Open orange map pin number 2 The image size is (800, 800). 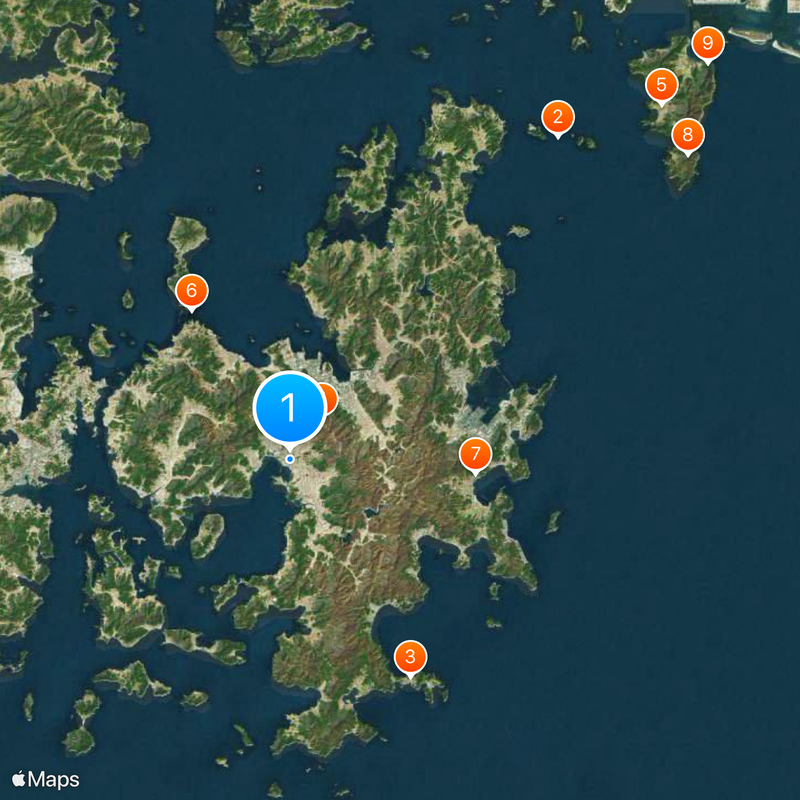point(558,117)
